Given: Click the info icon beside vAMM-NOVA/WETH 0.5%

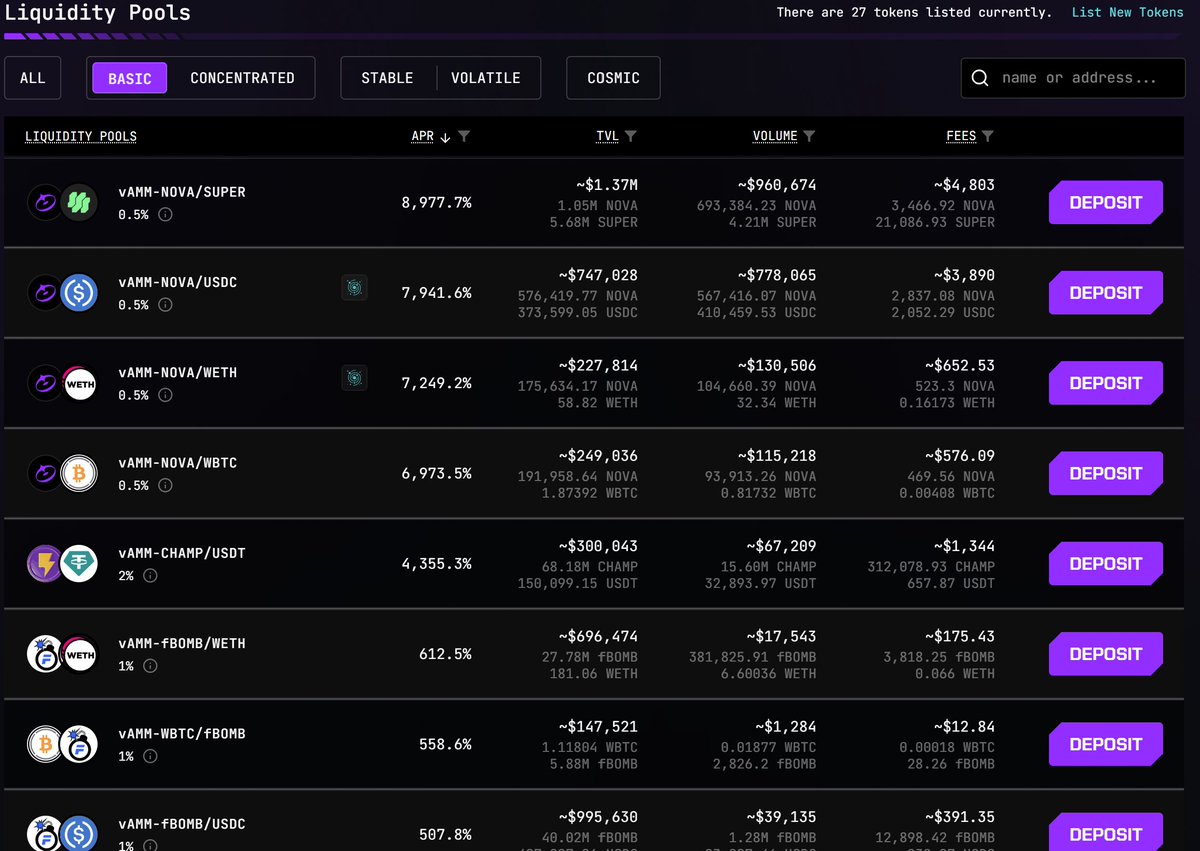Looking at the screenshot, I should tap(166, 395).
